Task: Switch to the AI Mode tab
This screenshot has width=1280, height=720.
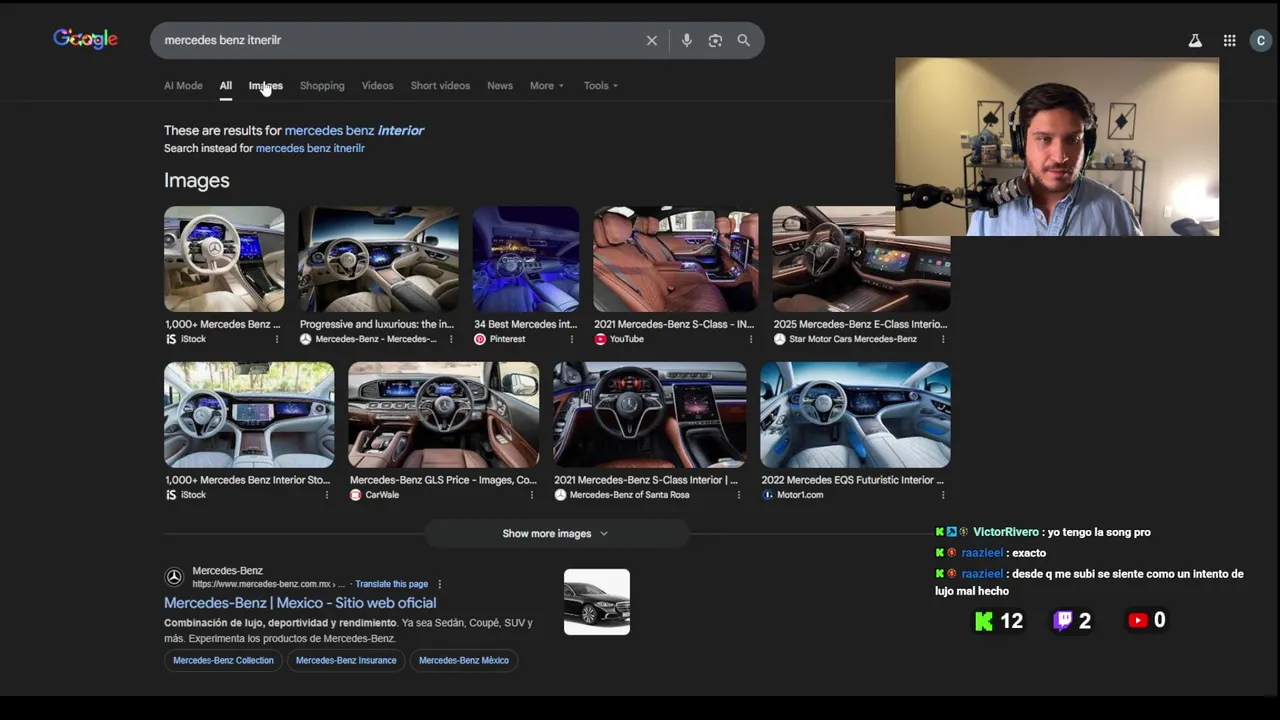Action: click(x=183, y=86)
